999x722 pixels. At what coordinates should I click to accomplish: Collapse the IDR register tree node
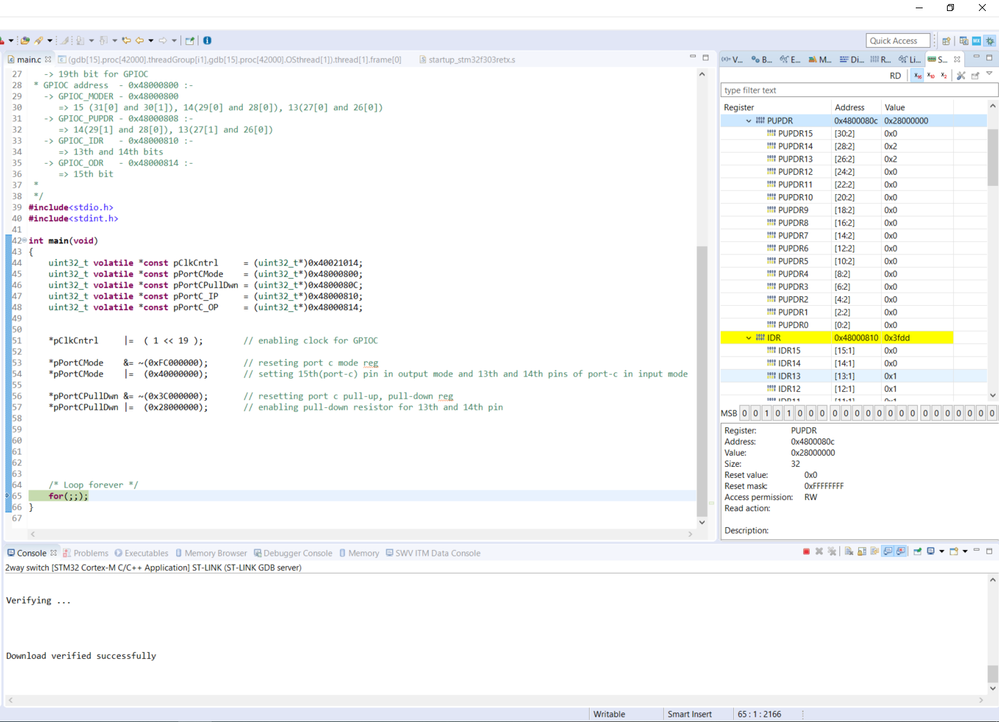749,338
